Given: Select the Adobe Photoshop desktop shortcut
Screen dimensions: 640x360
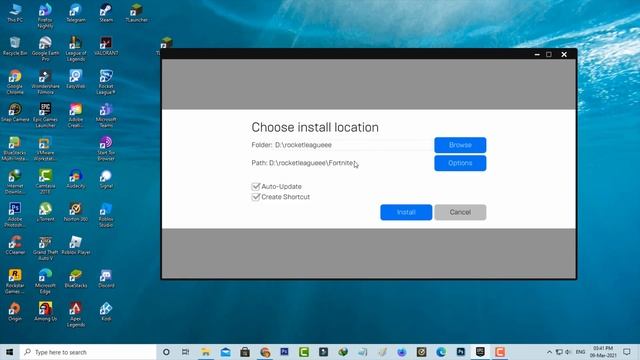Looking at the screenshot, I should tap(15, 215).
